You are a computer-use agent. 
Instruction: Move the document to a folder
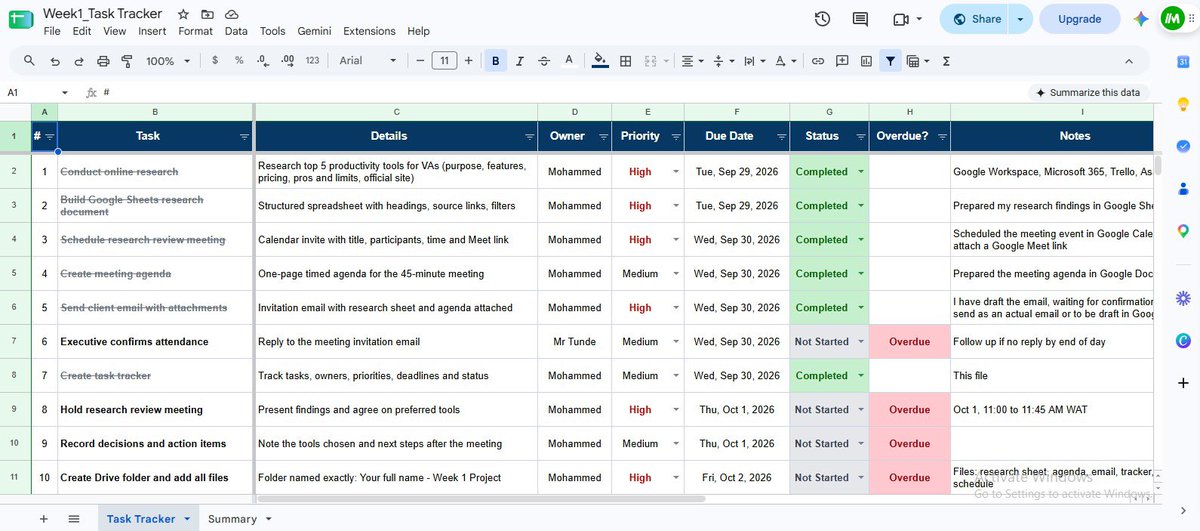click(207, 15)
